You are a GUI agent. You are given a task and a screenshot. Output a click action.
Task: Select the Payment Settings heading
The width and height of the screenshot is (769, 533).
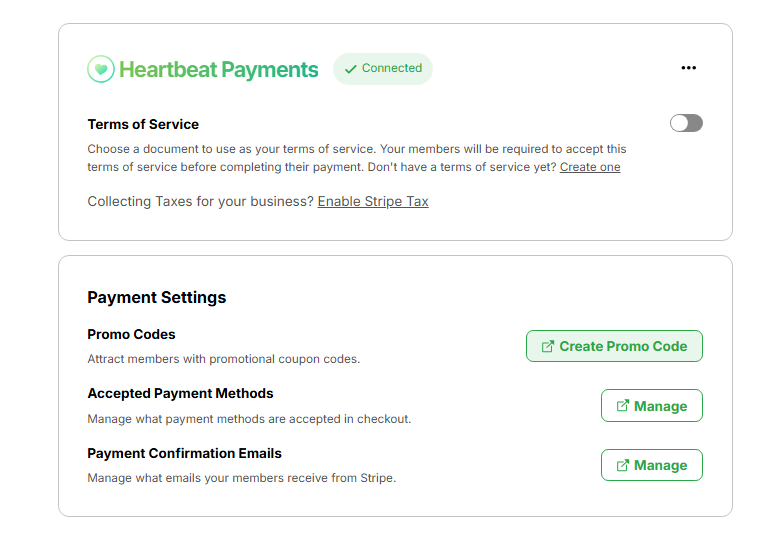point(157,298)
